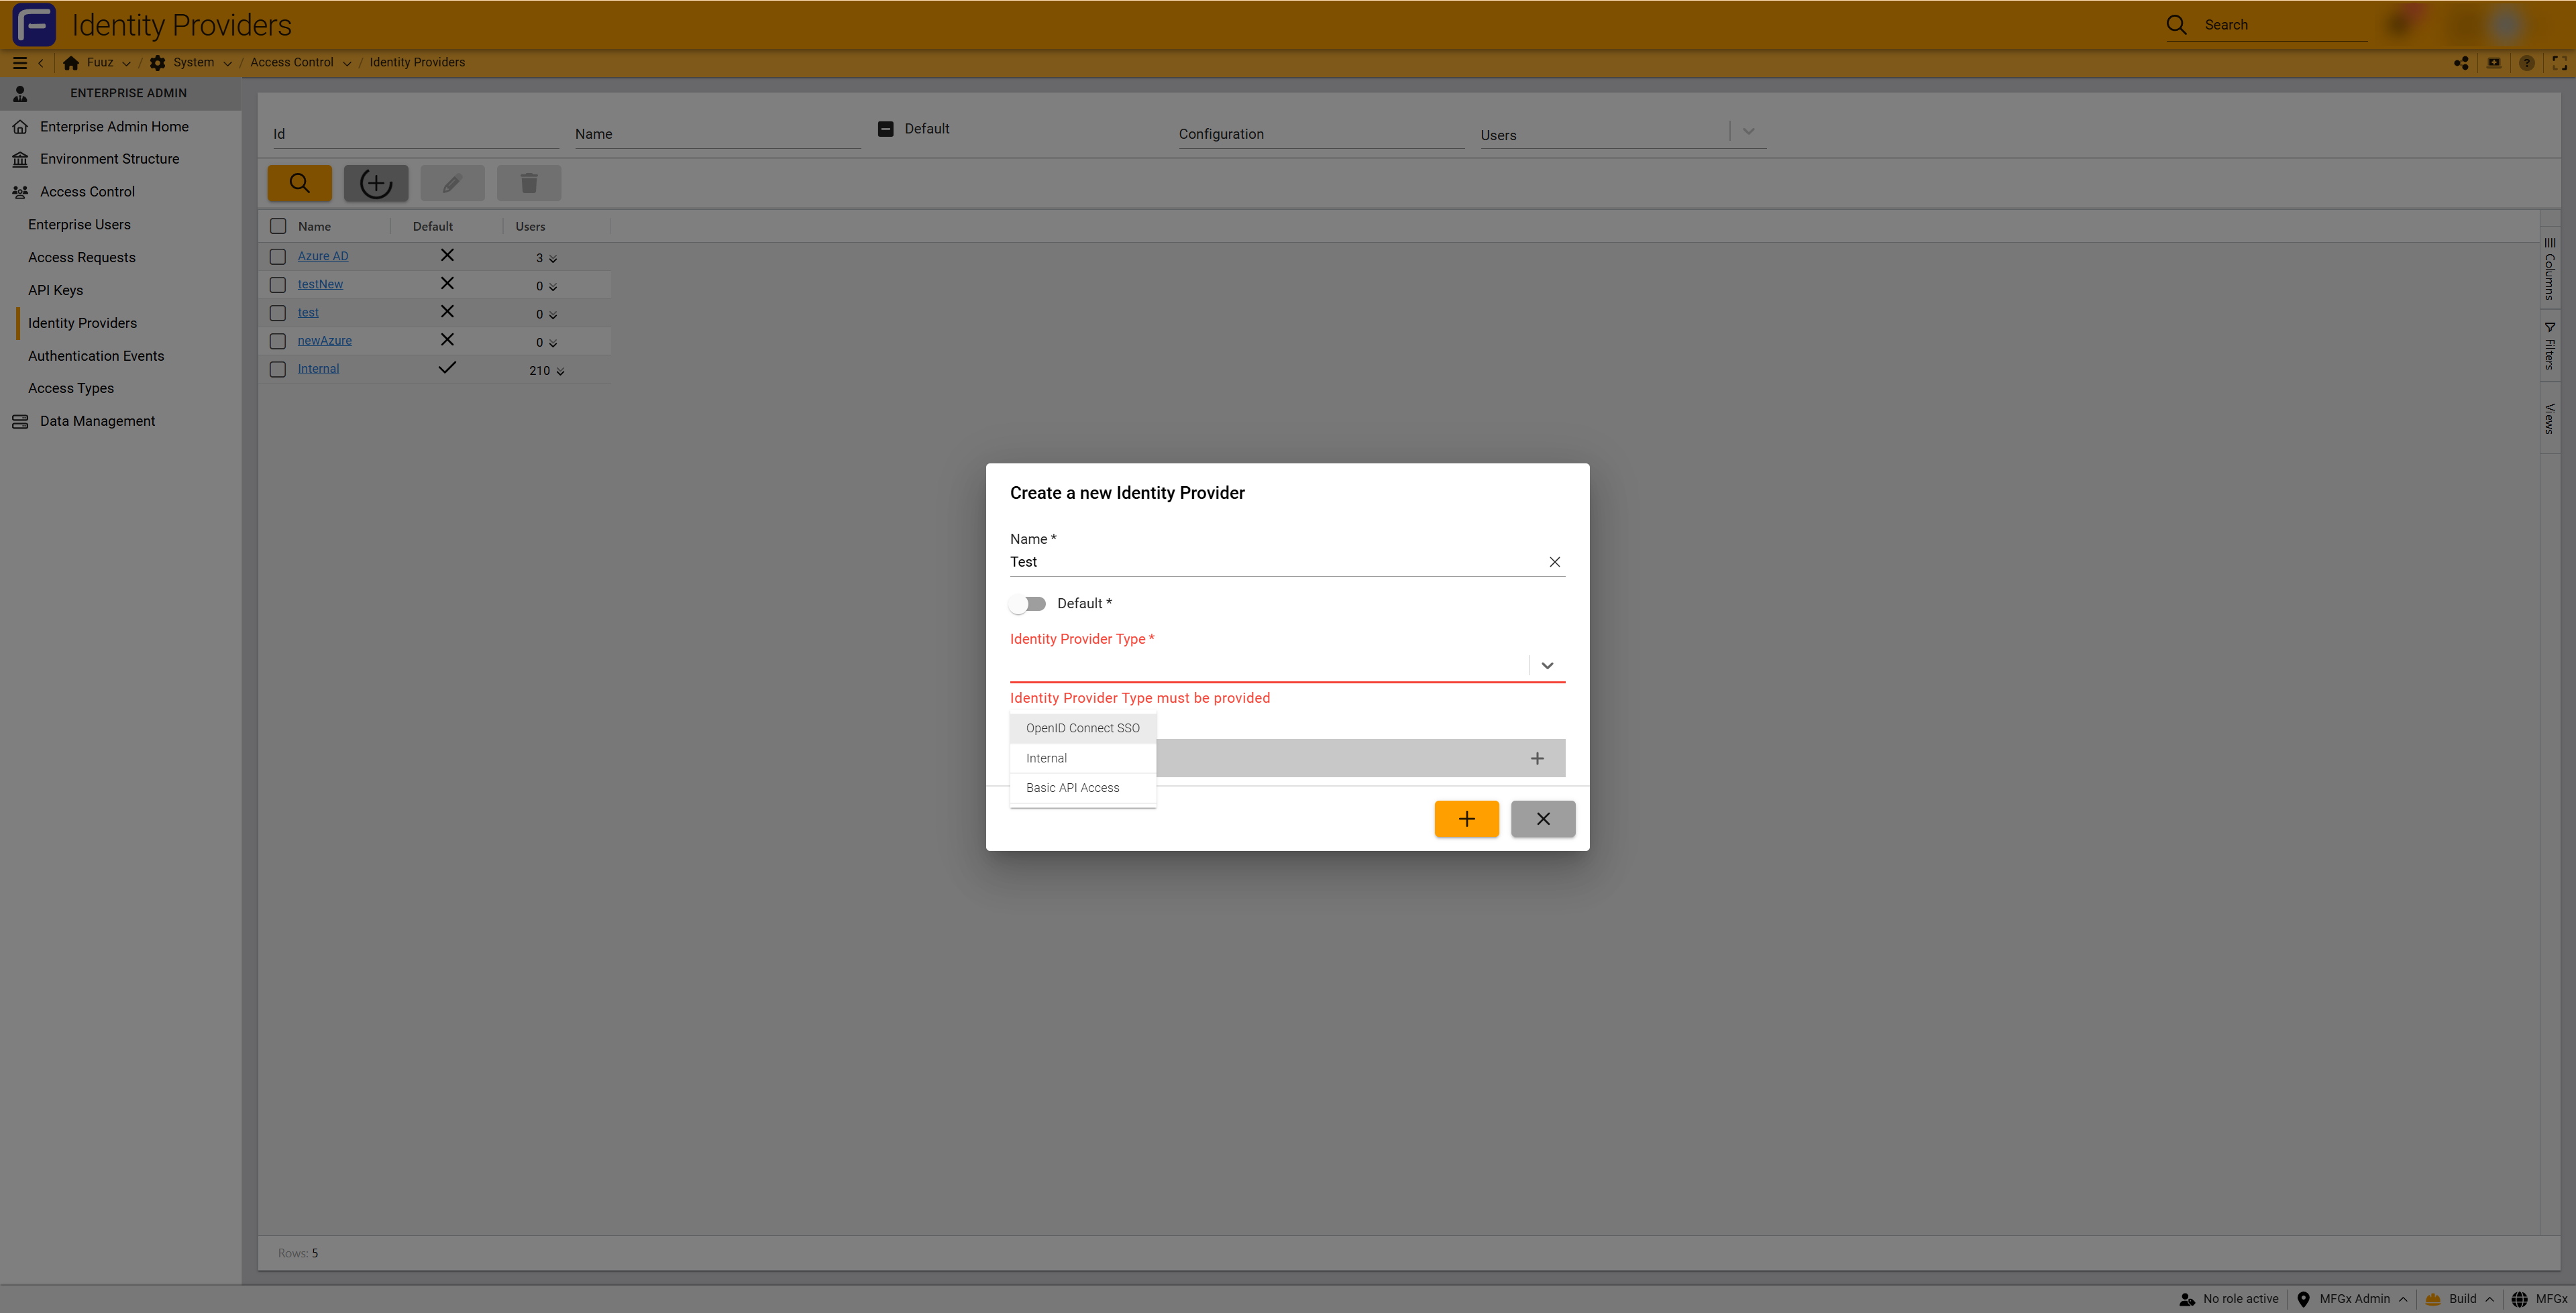Click the Configuration filter field
The height and width of the screenshot is (1313, 2576).
(1321, 134)
